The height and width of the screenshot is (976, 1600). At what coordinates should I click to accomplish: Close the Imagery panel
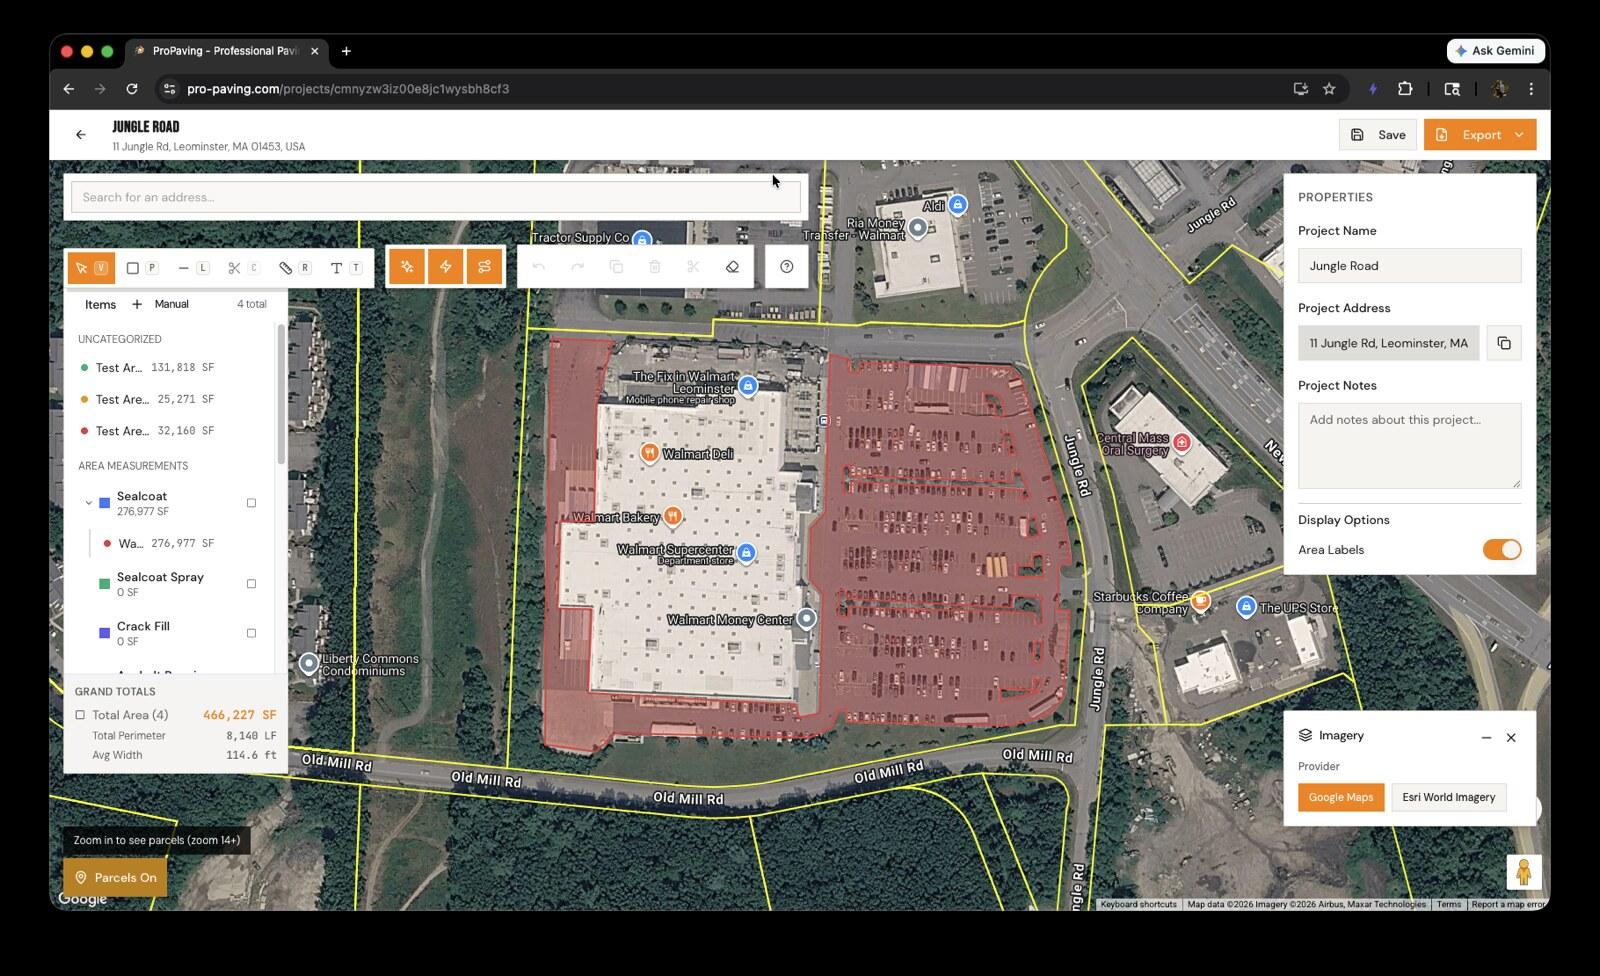(1511, 737)
